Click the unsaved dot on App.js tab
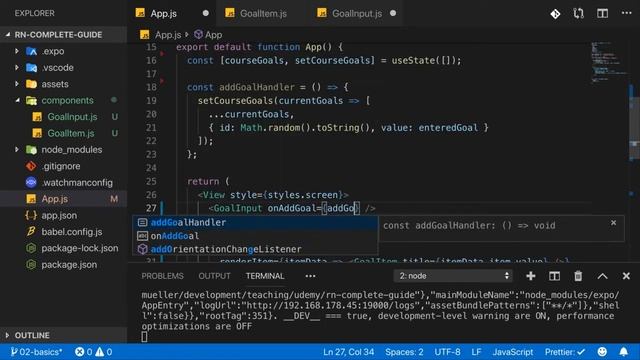 [206, 13]
